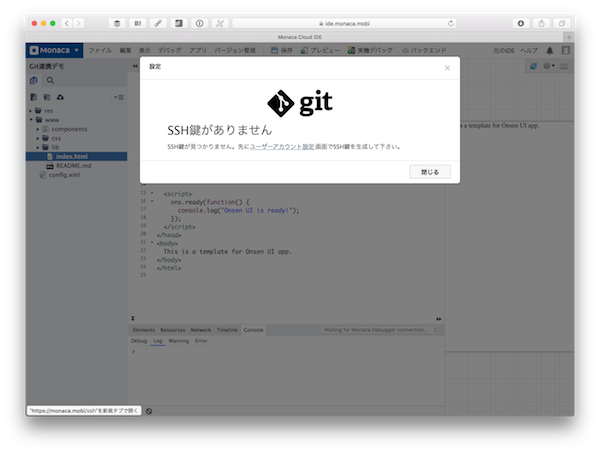Collapse the www folder arrow
Viewport: 600px width, 453px height.
pyautogui.click(x=31, y=120)
